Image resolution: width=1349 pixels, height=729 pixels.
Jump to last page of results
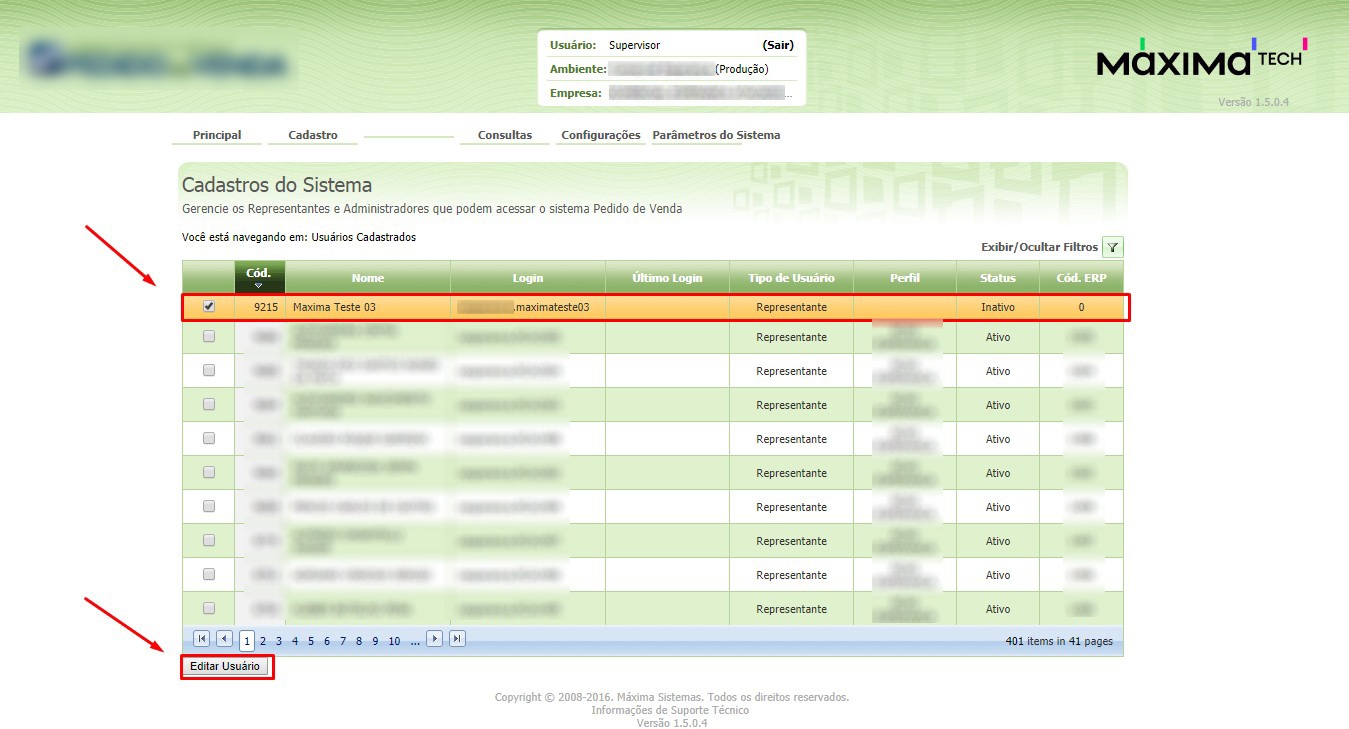pyautogui.click(x=457, y=639)
